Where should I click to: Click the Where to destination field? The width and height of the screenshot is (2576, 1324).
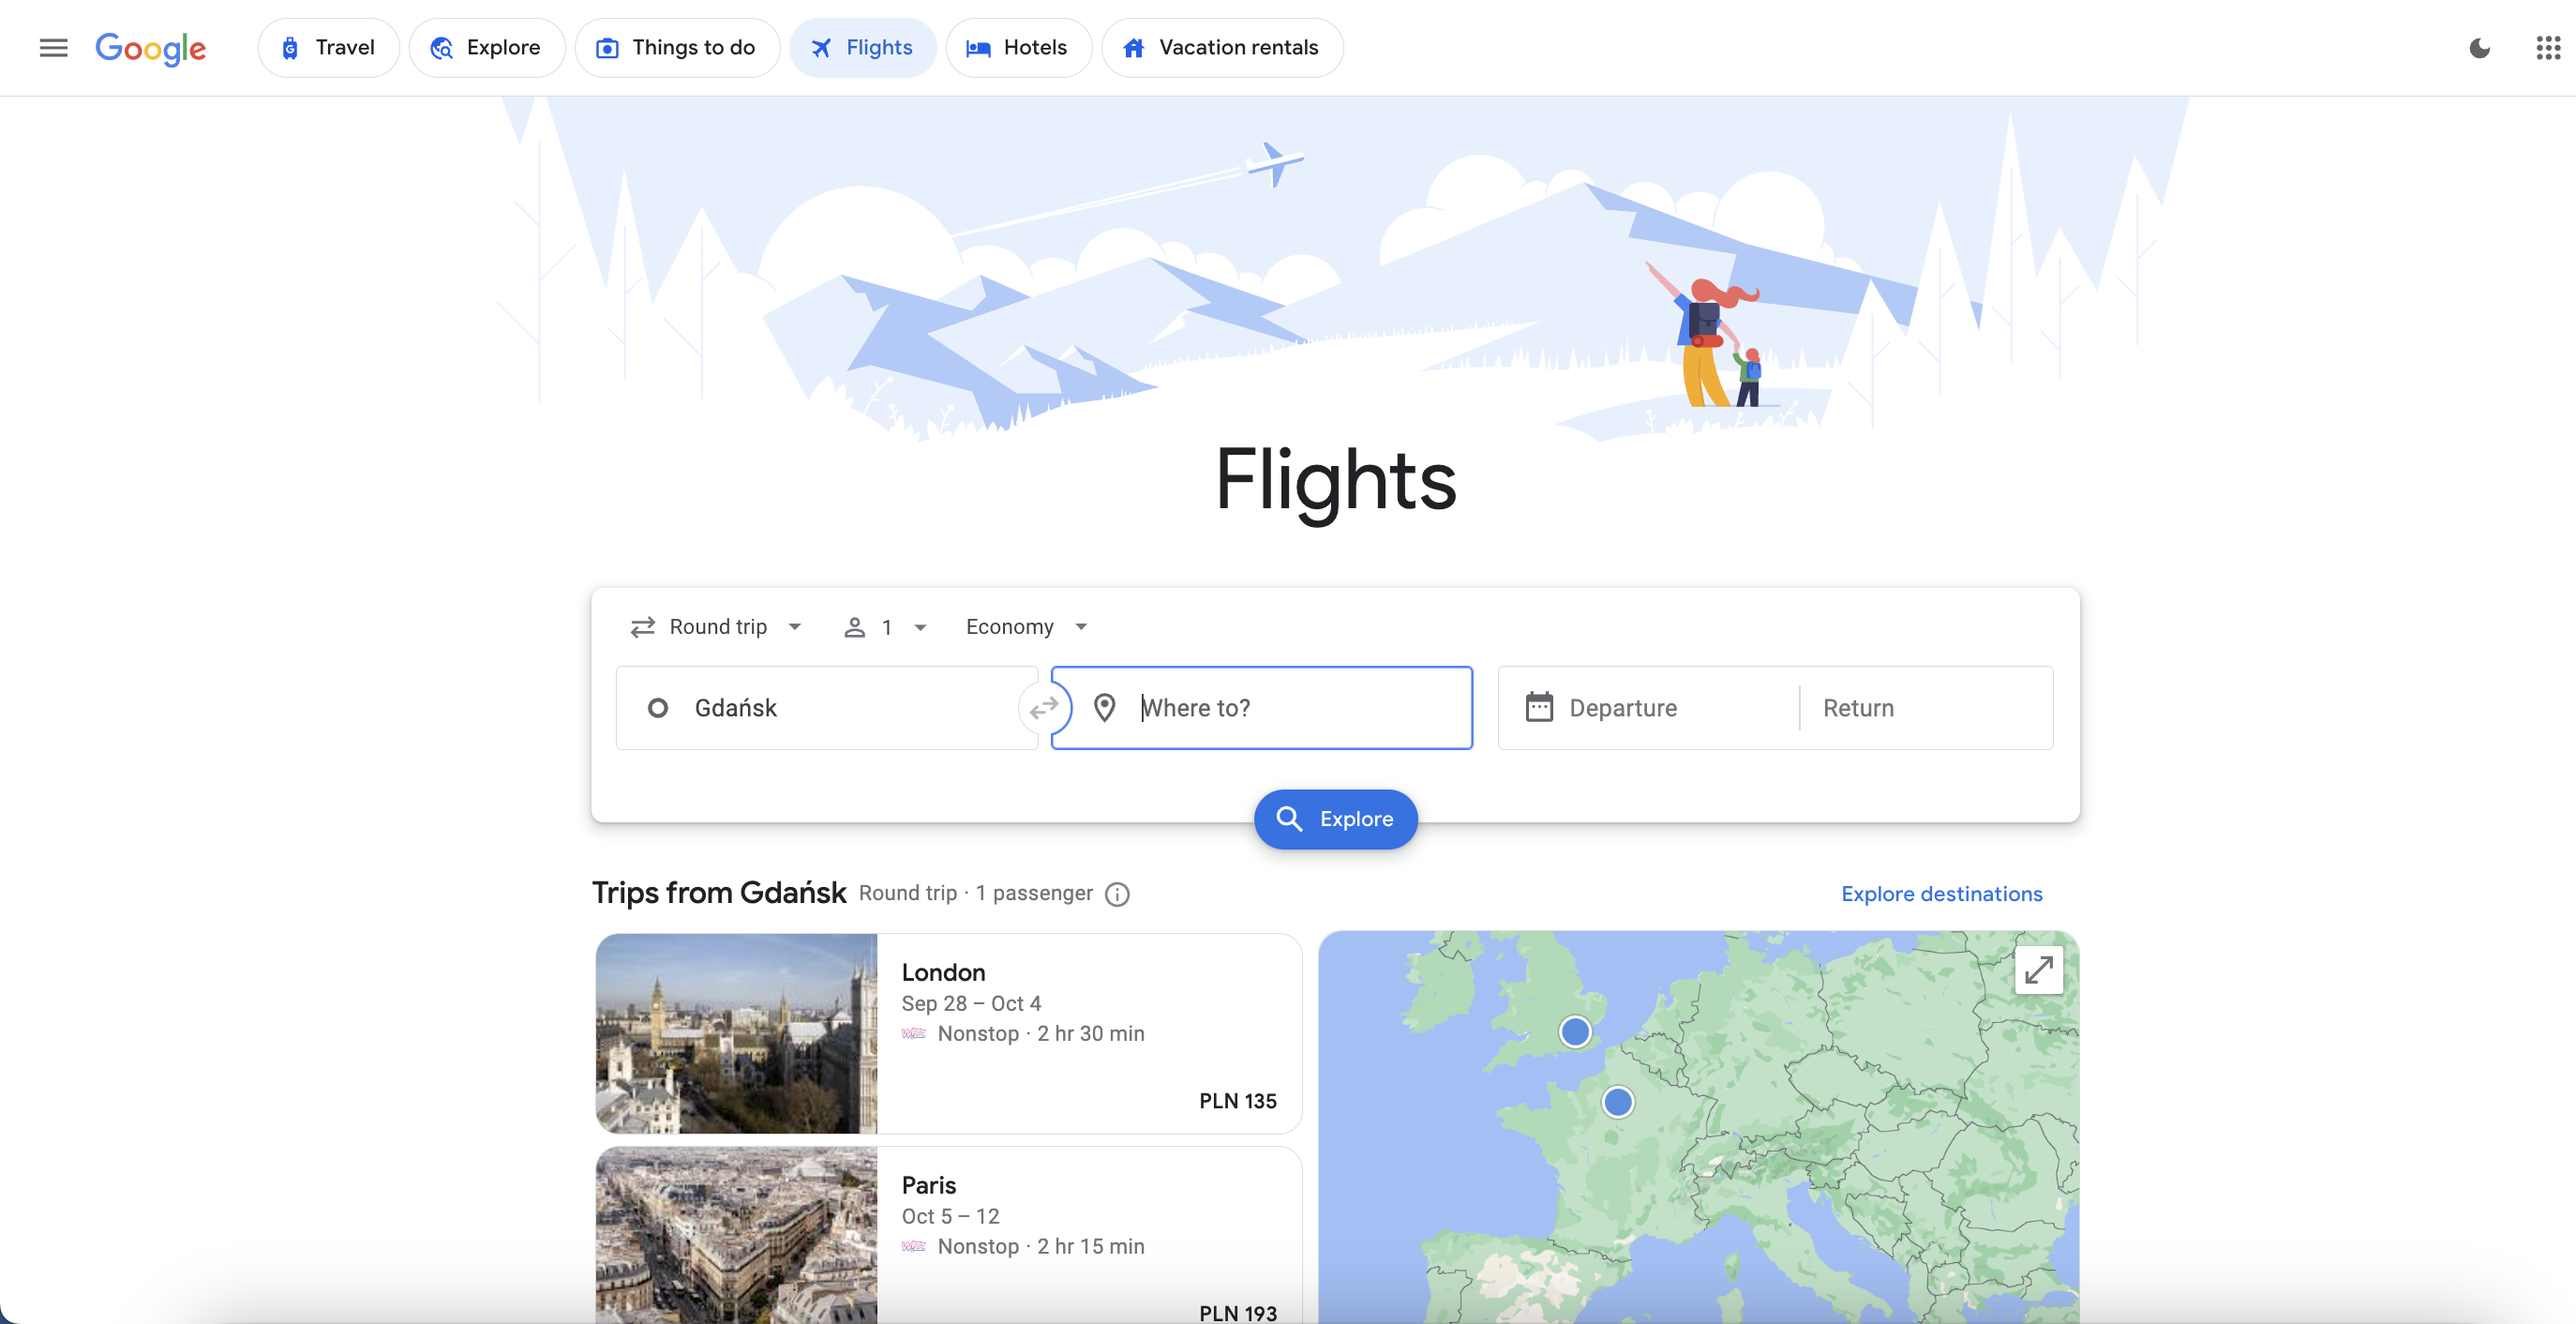click(x=1262, y=707)
